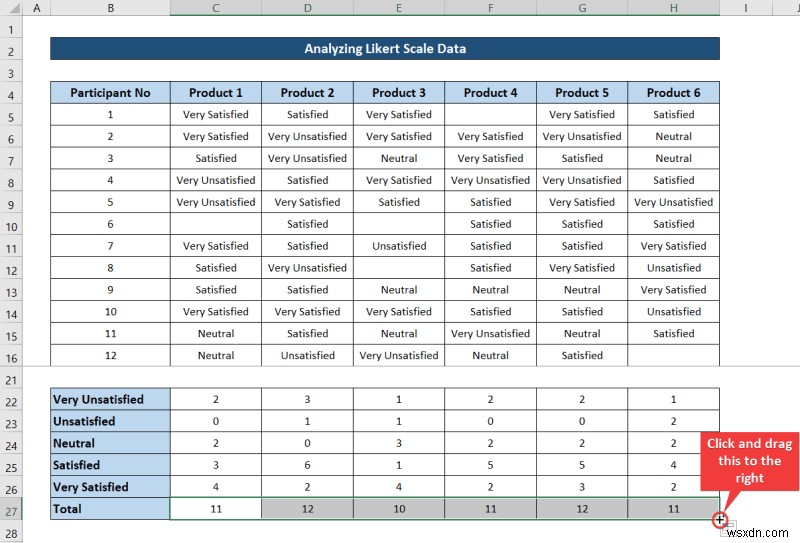800x543 pixels.
Task: Select column D header
Action: pyautogui.click(x=307, y=8)
